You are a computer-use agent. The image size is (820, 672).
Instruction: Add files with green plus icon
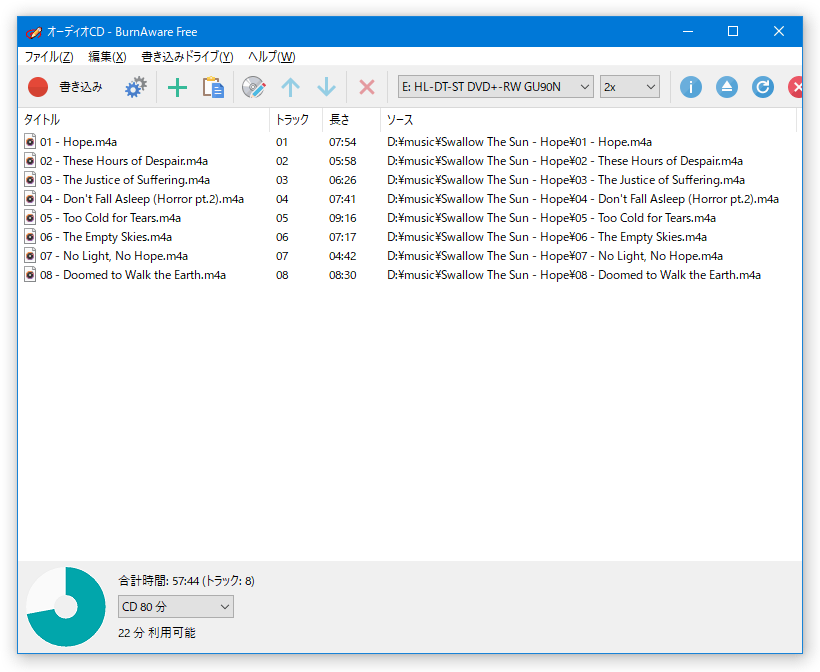[177, 87]
